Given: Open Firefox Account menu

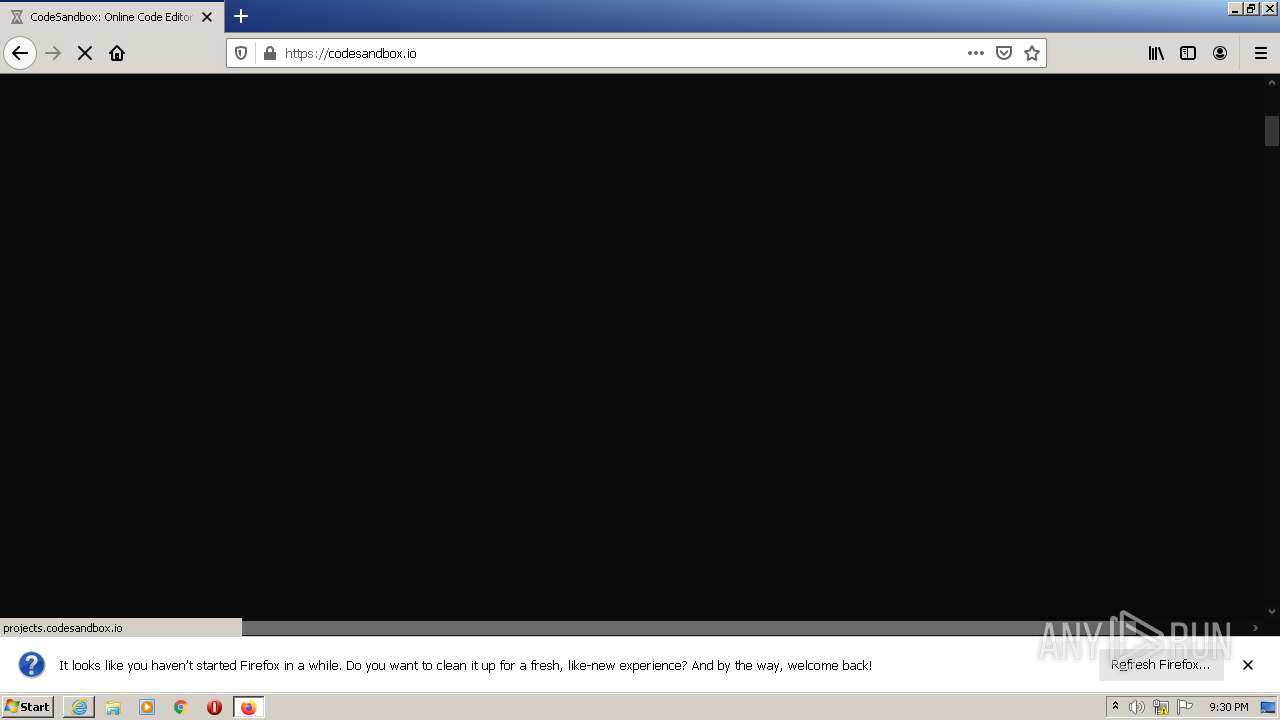Looking at the screenshot, I should [x=1220, y=53].
